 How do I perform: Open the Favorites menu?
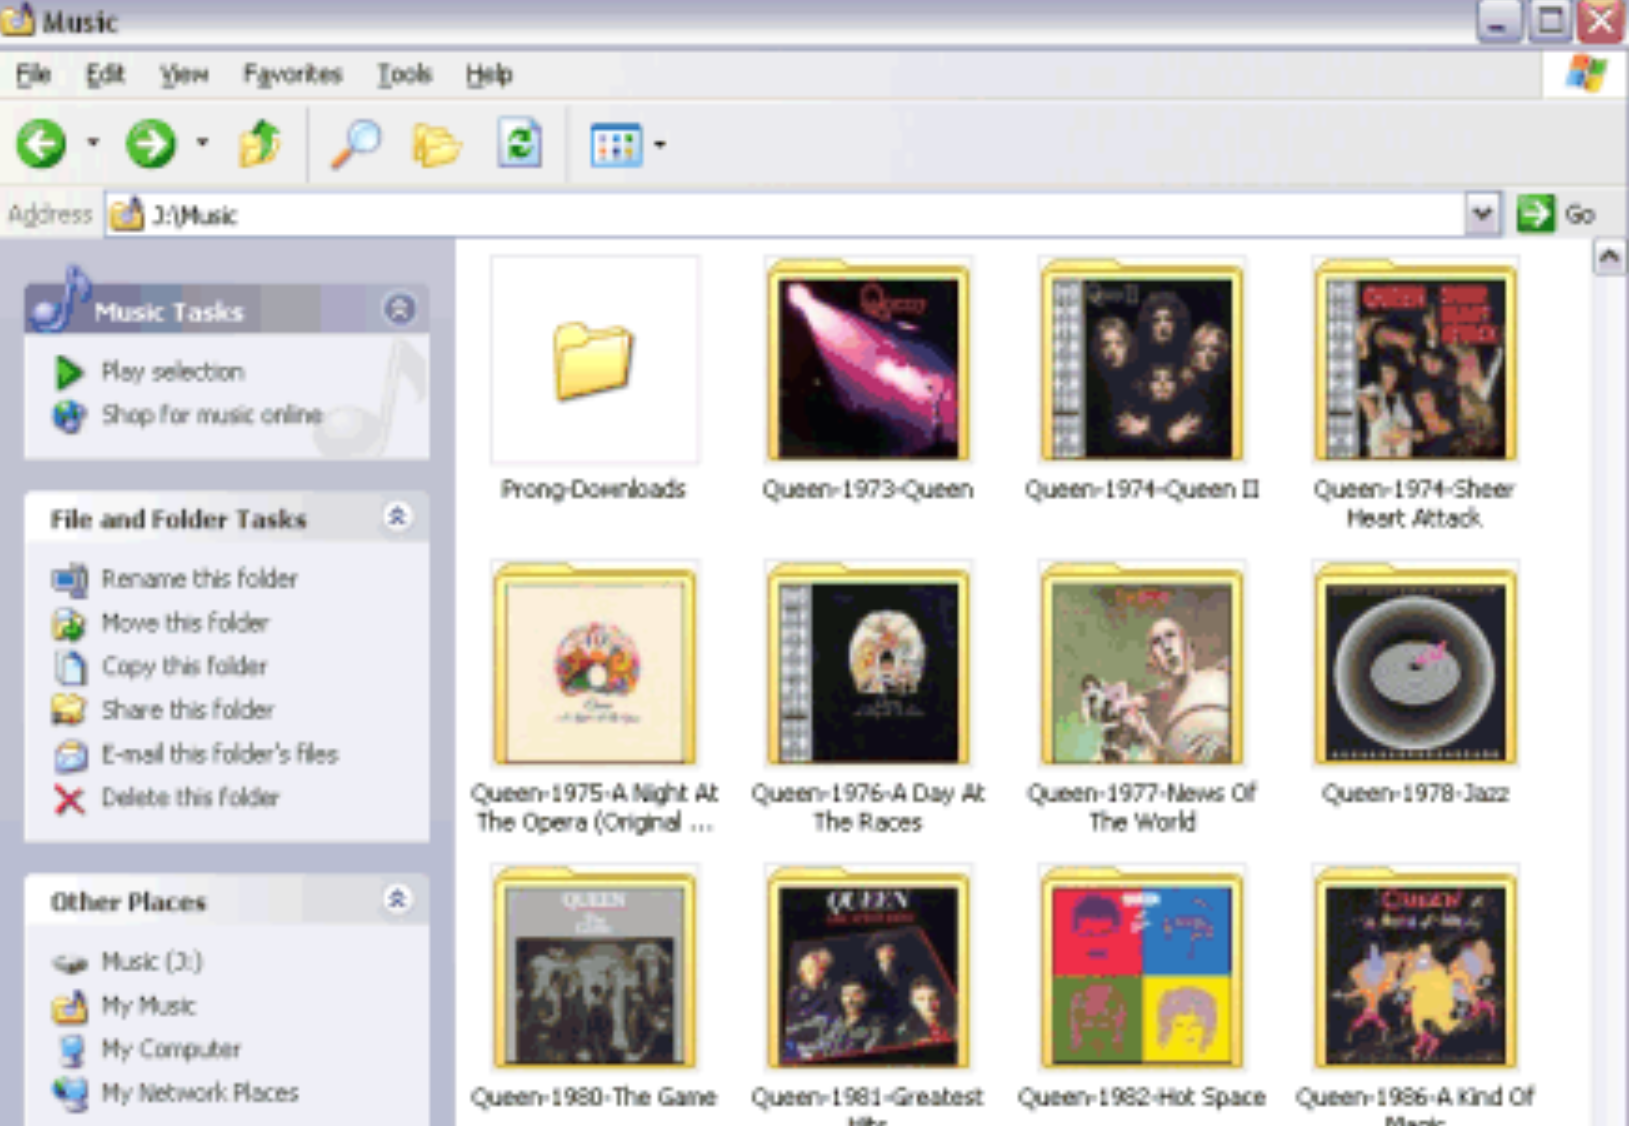click(x=293, y=74)
